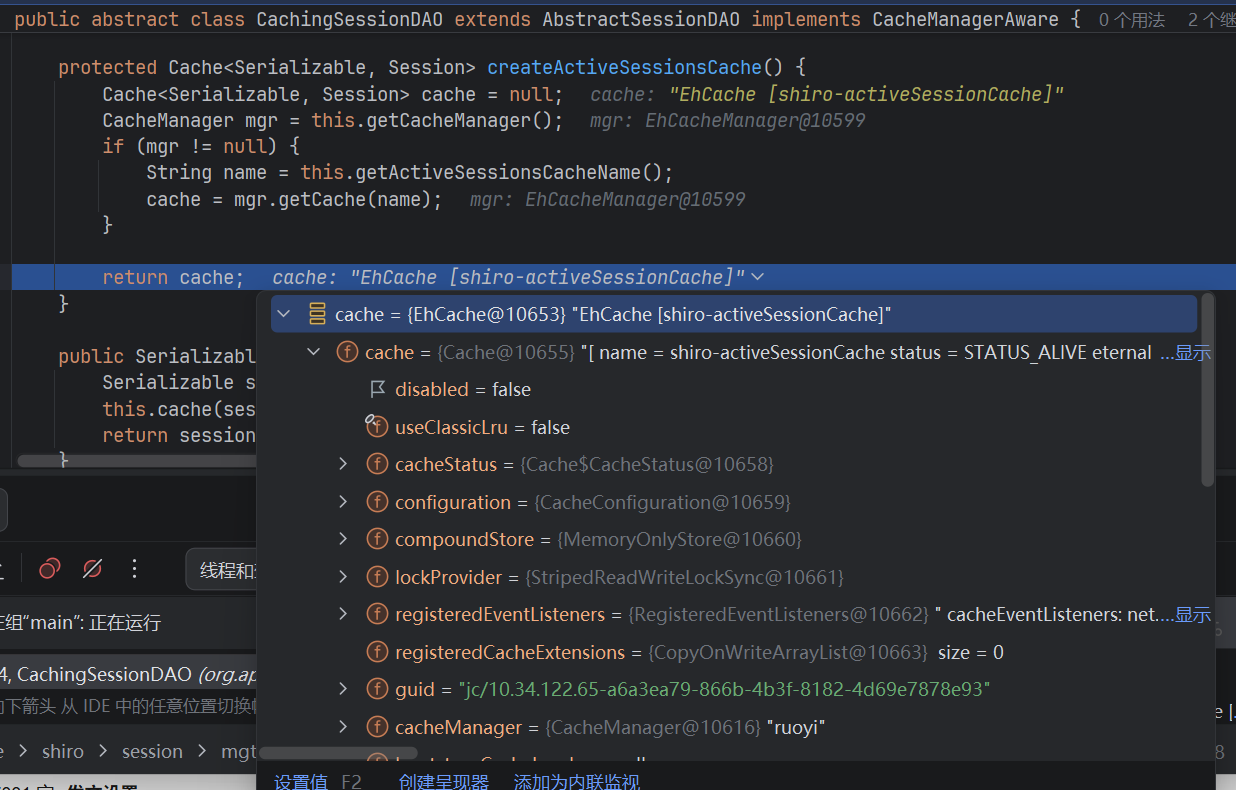Click the CacheManagerAware interface name
Image resolution: width=1236 pixels, height=790 pixels.
(x=965, y=19)
